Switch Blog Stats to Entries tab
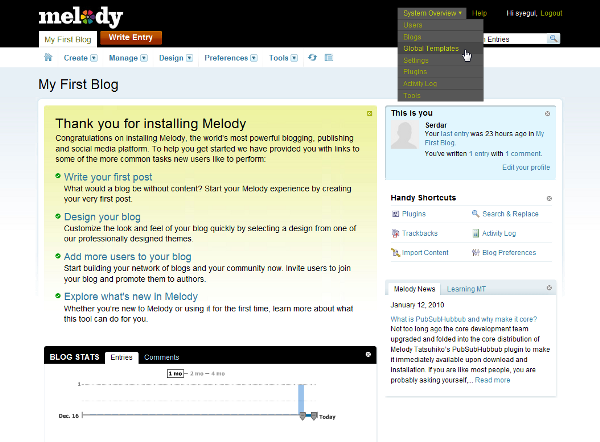This screenshot has width=600, height=442. pos(121,357)
